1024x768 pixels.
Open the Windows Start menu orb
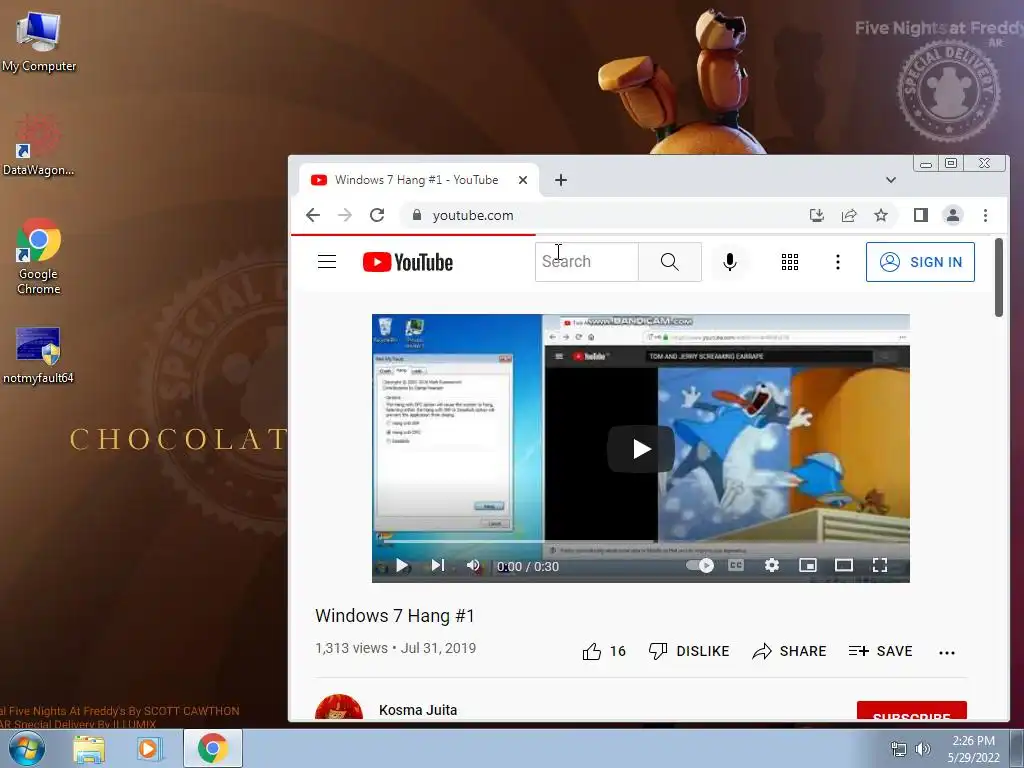27,748
